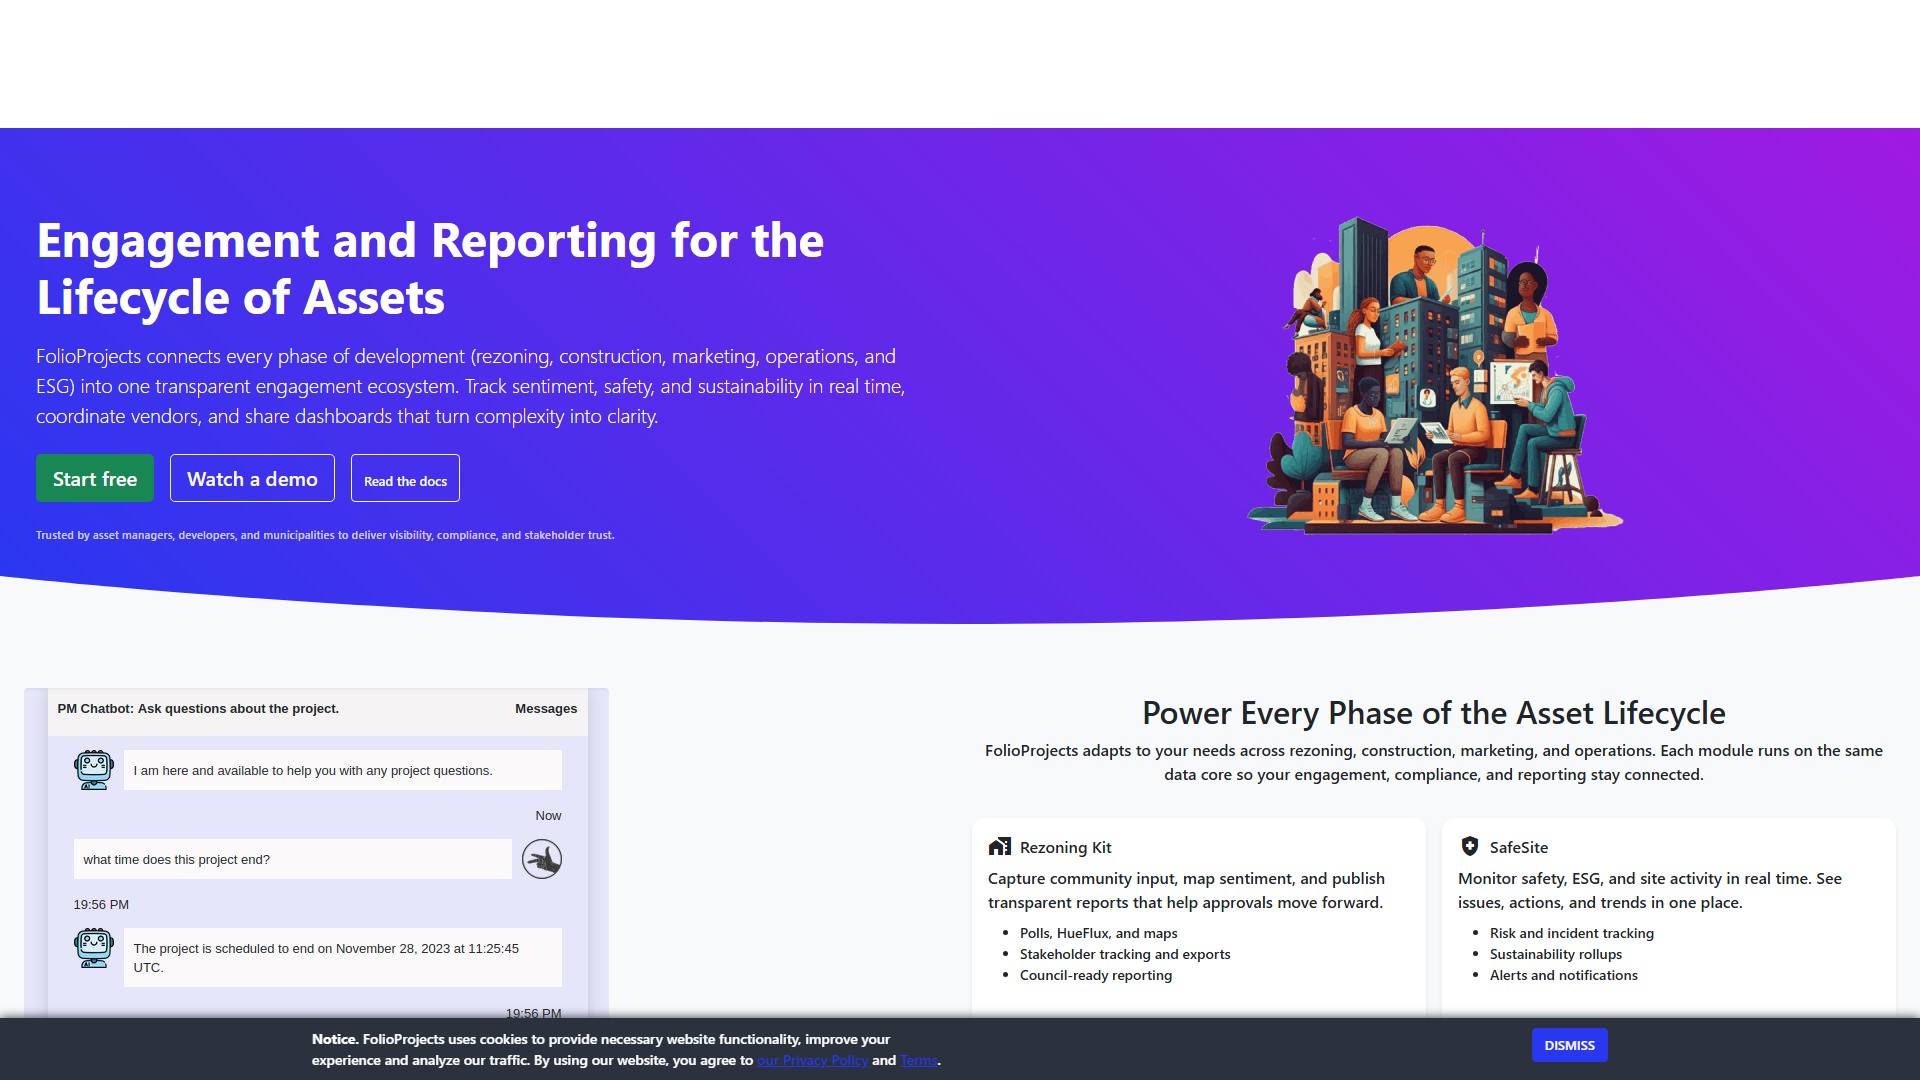Click inside the chat message input box
This screenshot has height=1080, width=1920.
pos(292,858)
